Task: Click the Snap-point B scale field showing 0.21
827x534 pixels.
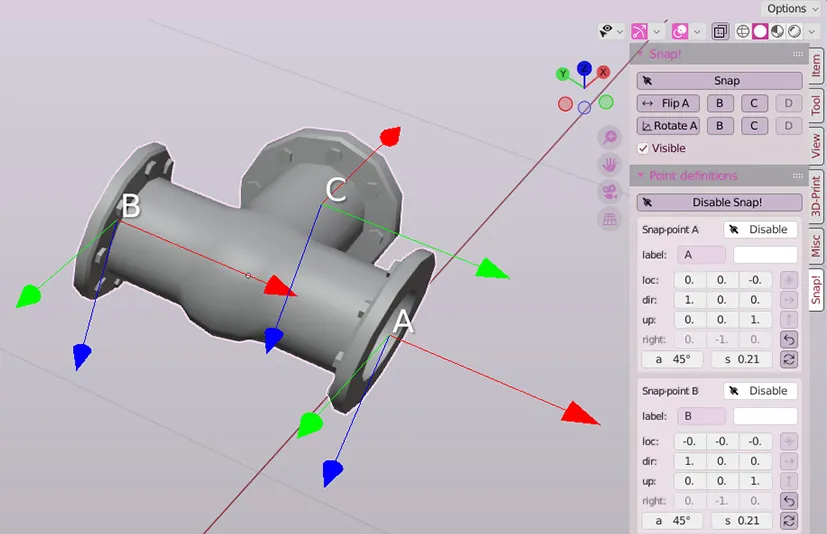Action: [742, 521]
